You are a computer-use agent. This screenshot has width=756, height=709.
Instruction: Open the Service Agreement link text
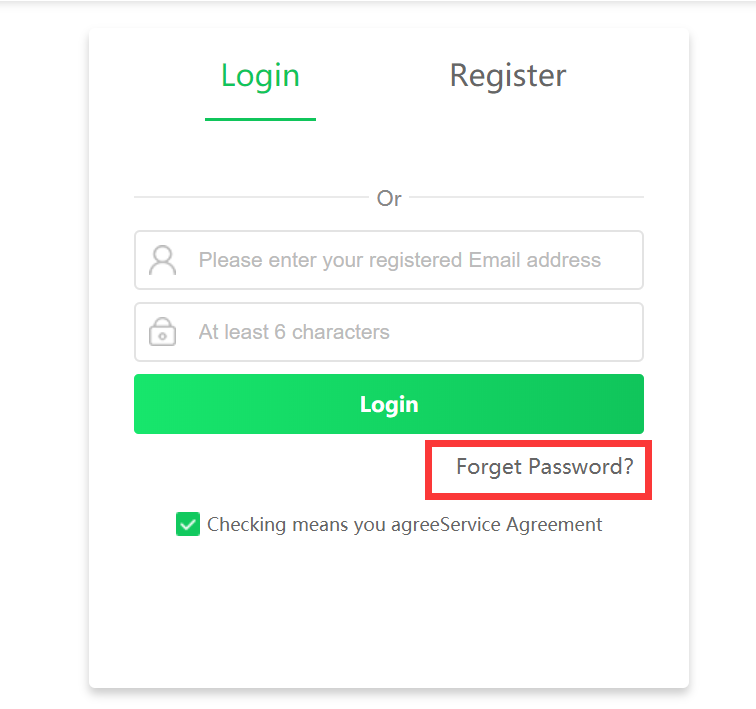[521, 524]
